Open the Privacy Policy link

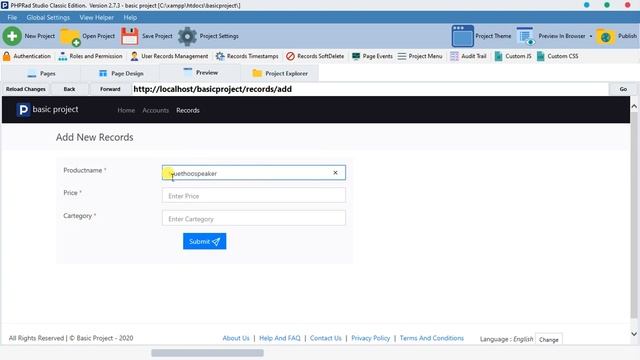pos(371,338)
